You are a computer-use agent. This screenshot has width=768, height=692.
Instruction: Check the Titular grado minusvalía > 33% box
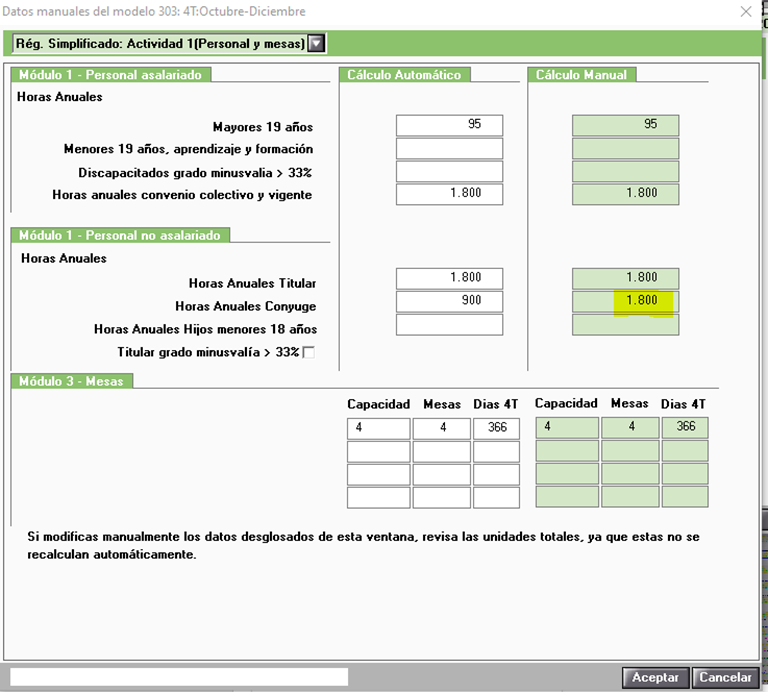tap(308, 352)
